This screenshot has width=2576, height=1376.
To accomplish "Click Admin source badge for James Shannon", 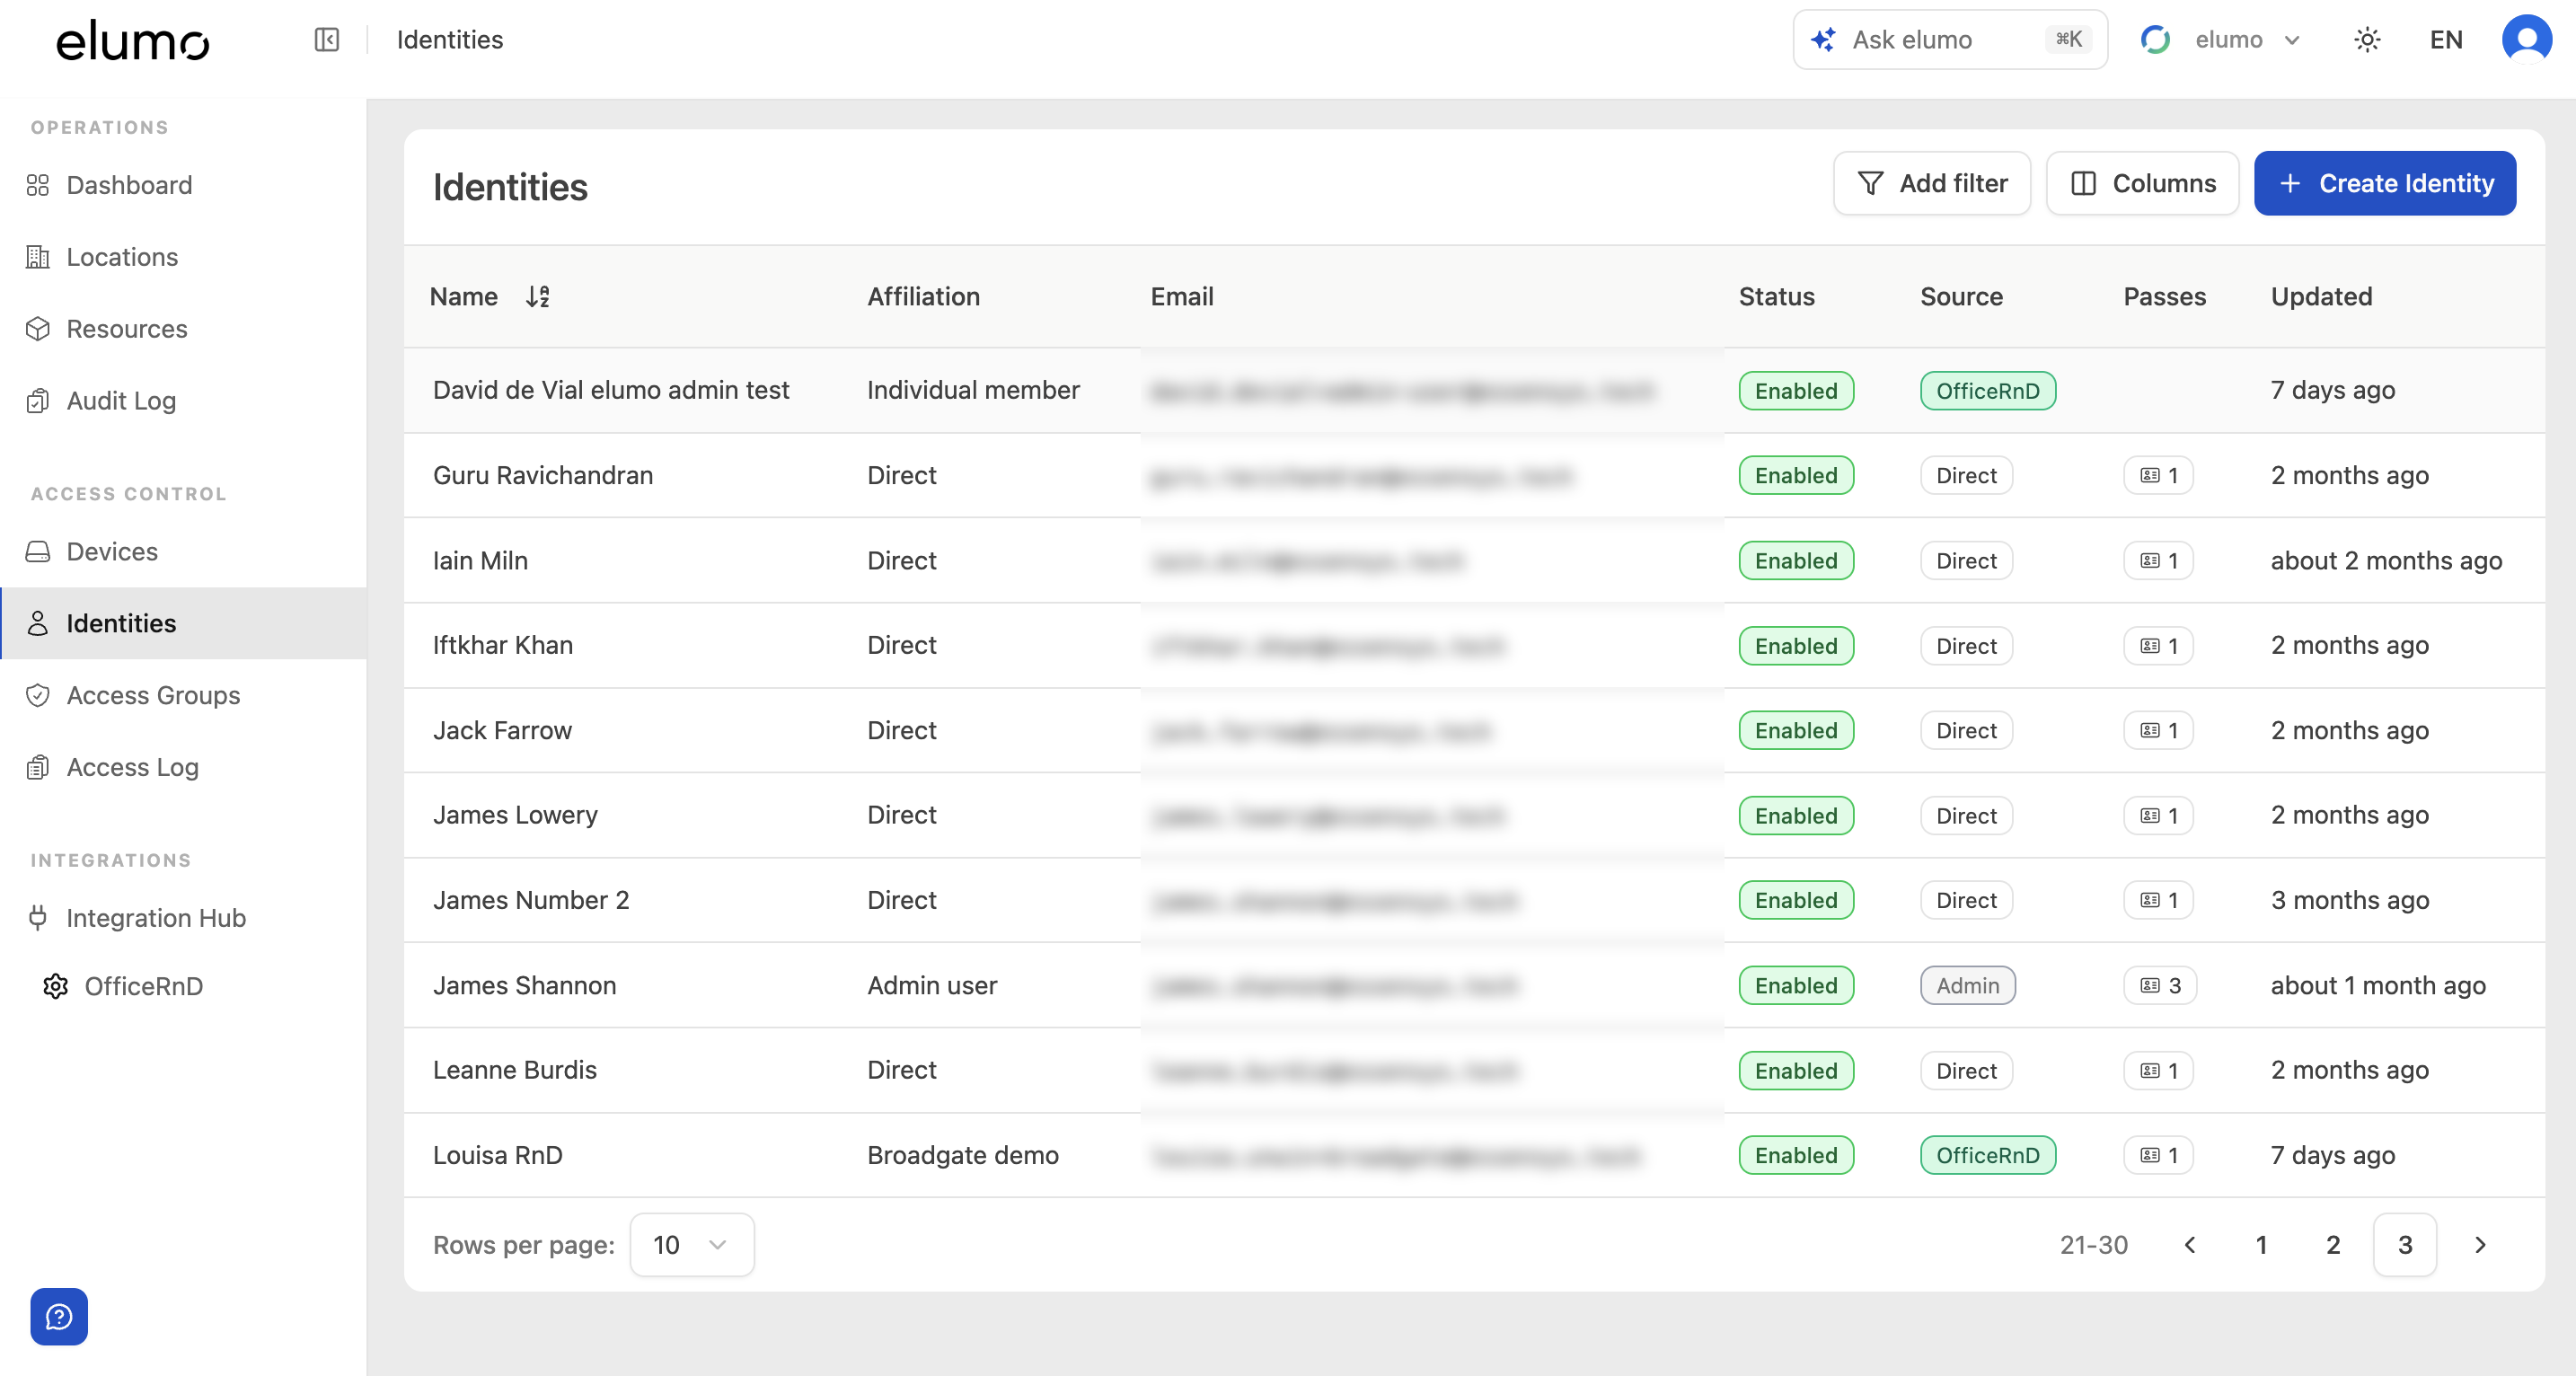I will 1967,986.
